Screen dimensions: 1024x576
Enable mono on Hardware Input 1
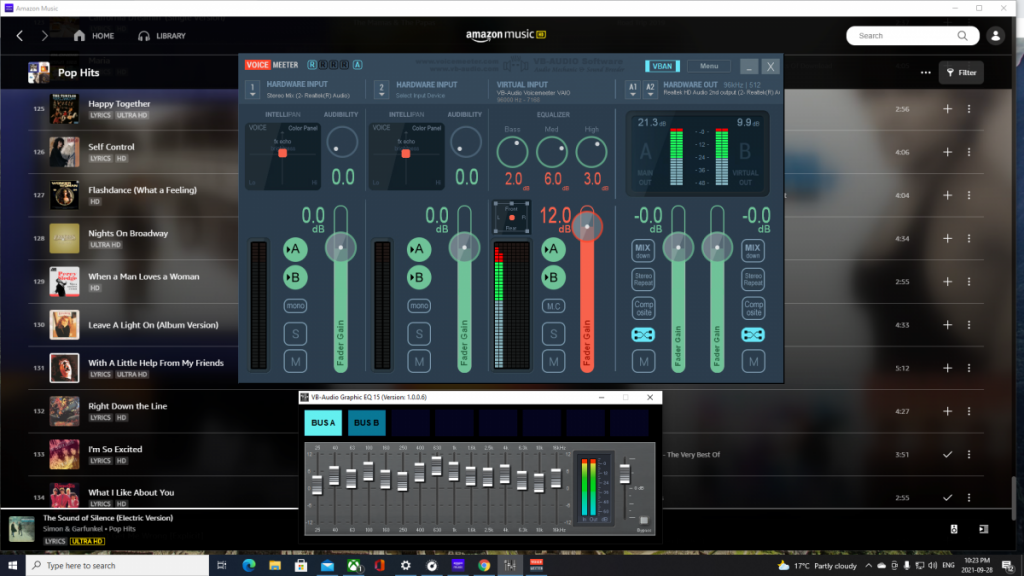[295, 306]
